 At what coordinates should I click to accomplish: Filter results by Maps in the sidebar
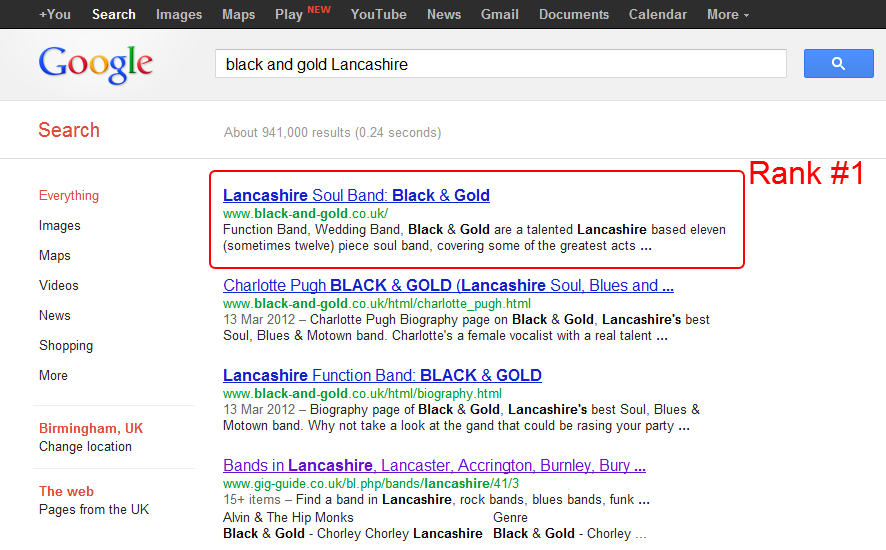(x=55, y=255)
